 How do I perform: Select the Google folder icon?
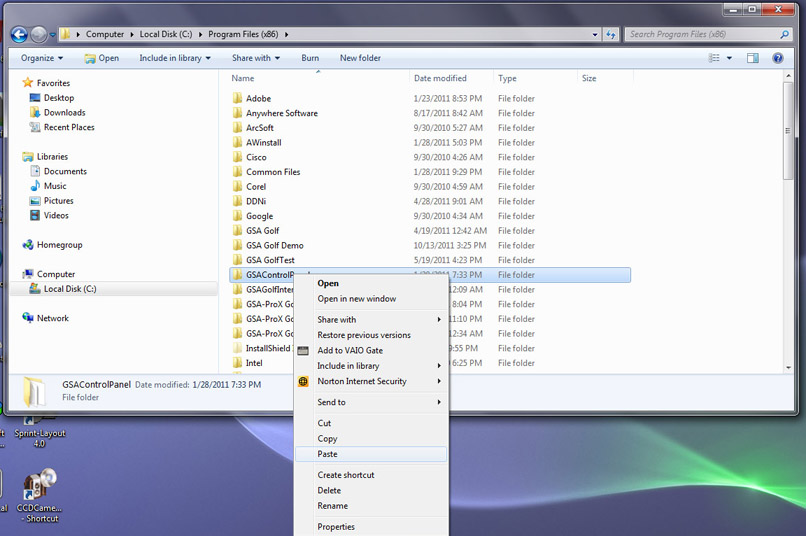[x=237, y=216]
